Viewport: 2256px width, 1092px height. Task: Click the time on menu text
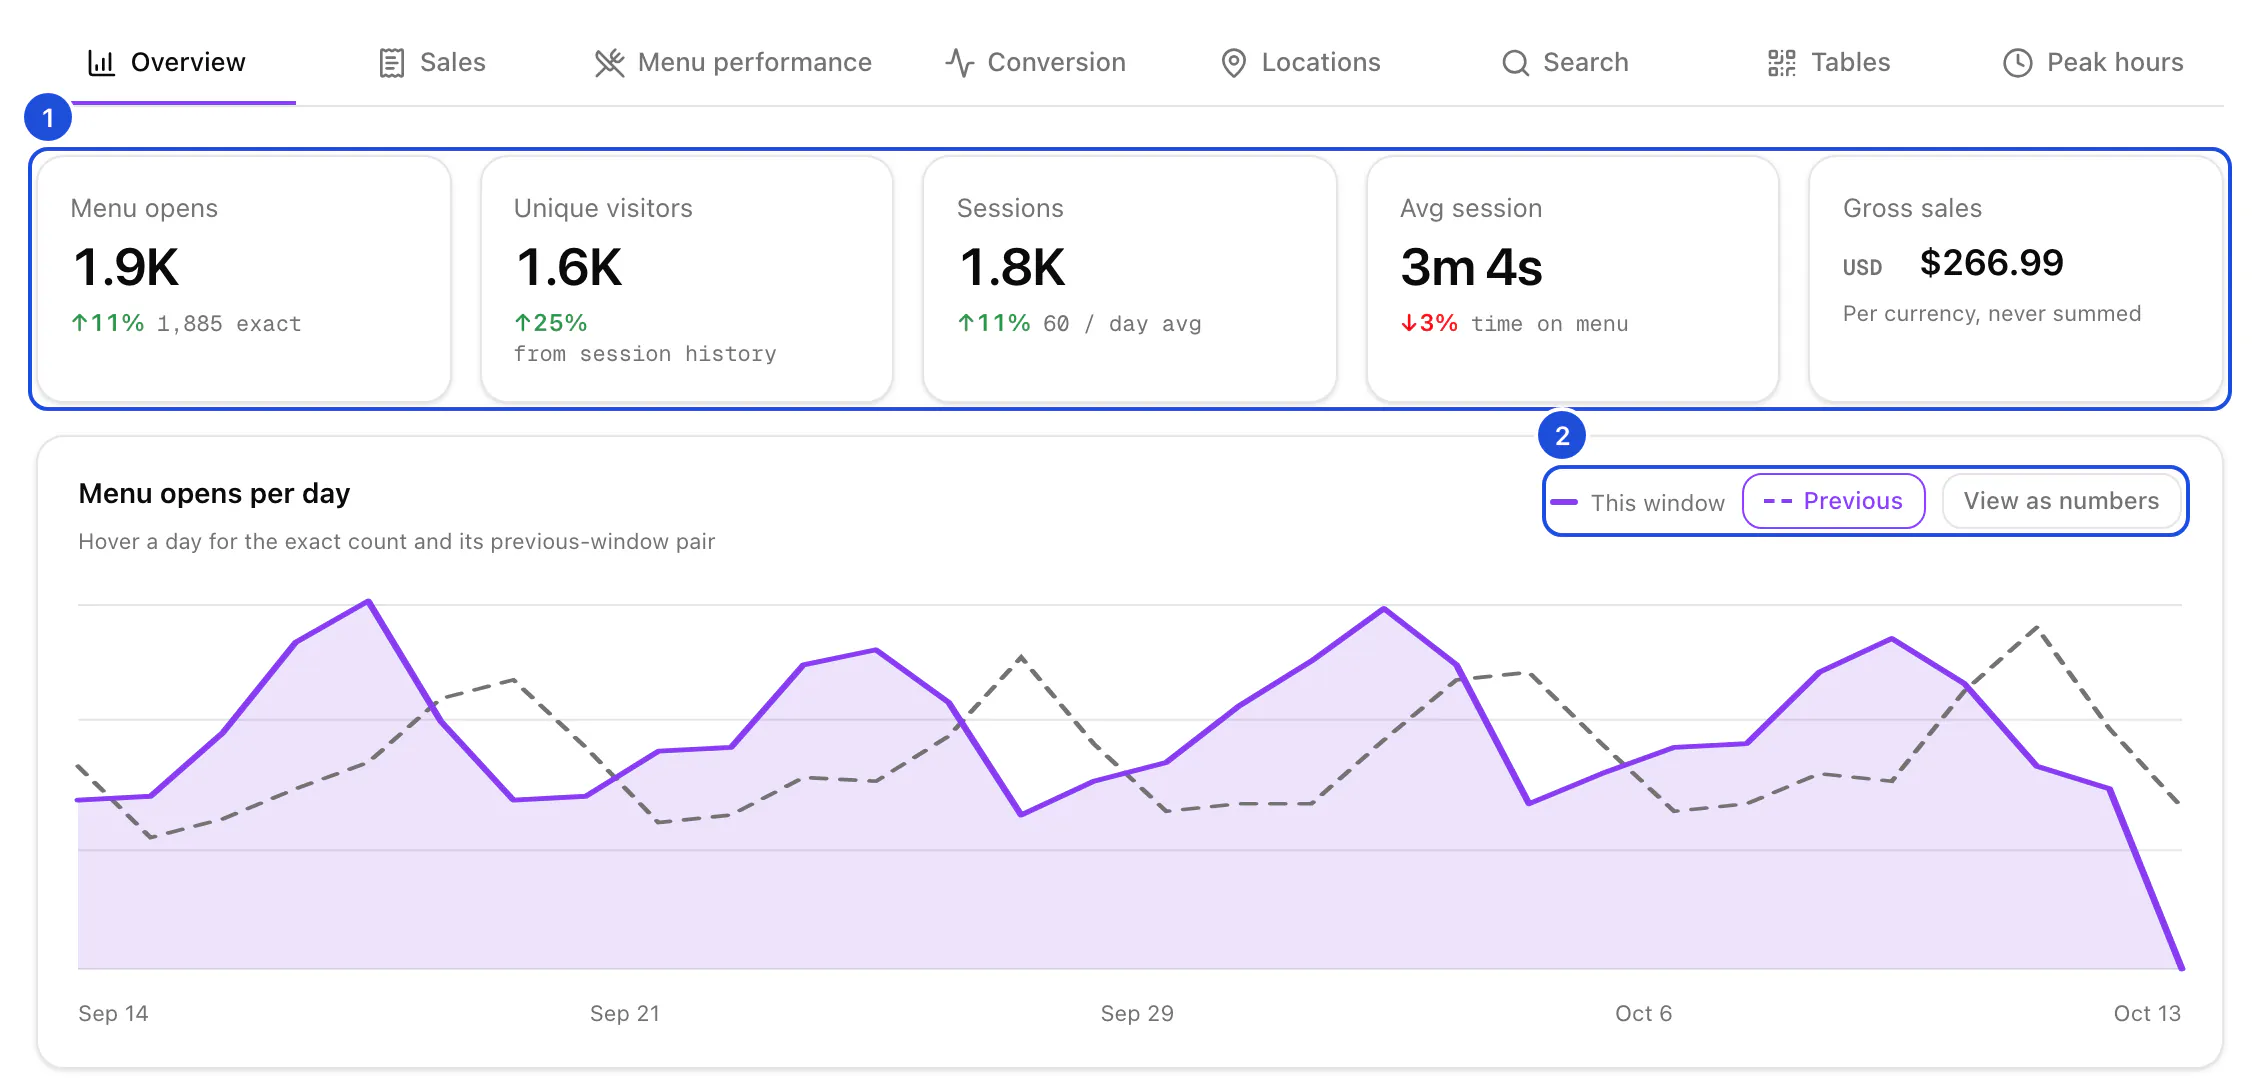(1550, 324)
